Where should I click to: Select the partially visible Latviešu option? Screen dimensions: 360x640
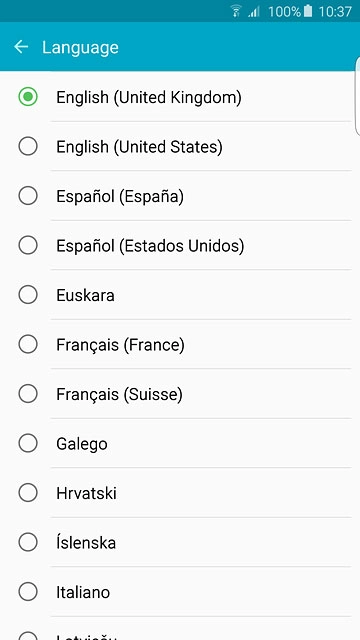180,632
